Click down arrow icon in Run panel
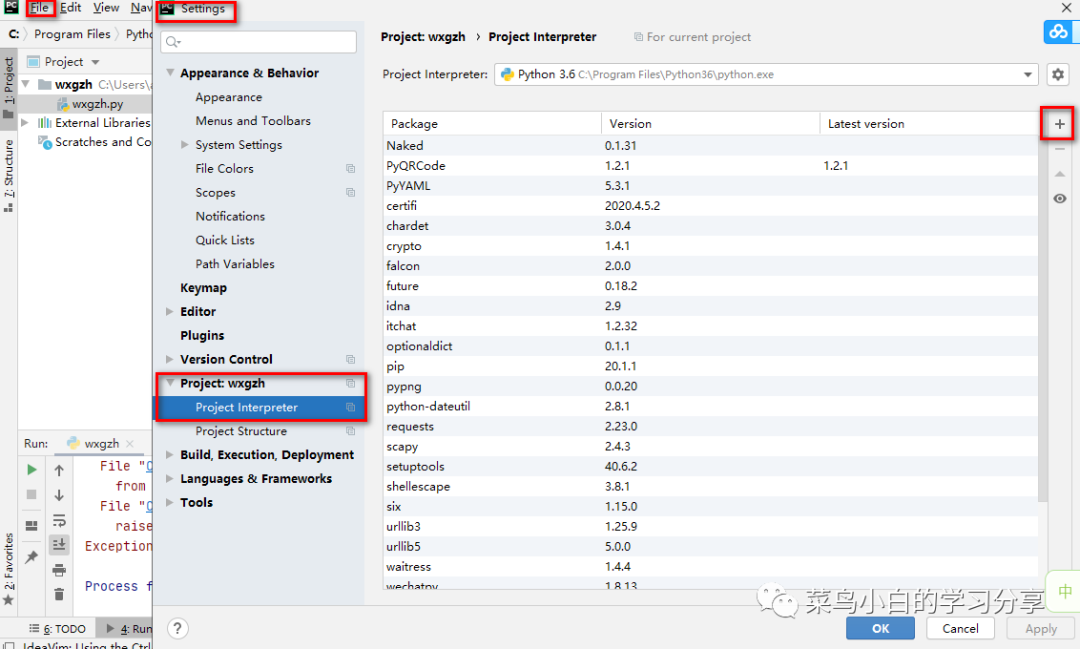1080x649 pixels. (x=59, y=495)
